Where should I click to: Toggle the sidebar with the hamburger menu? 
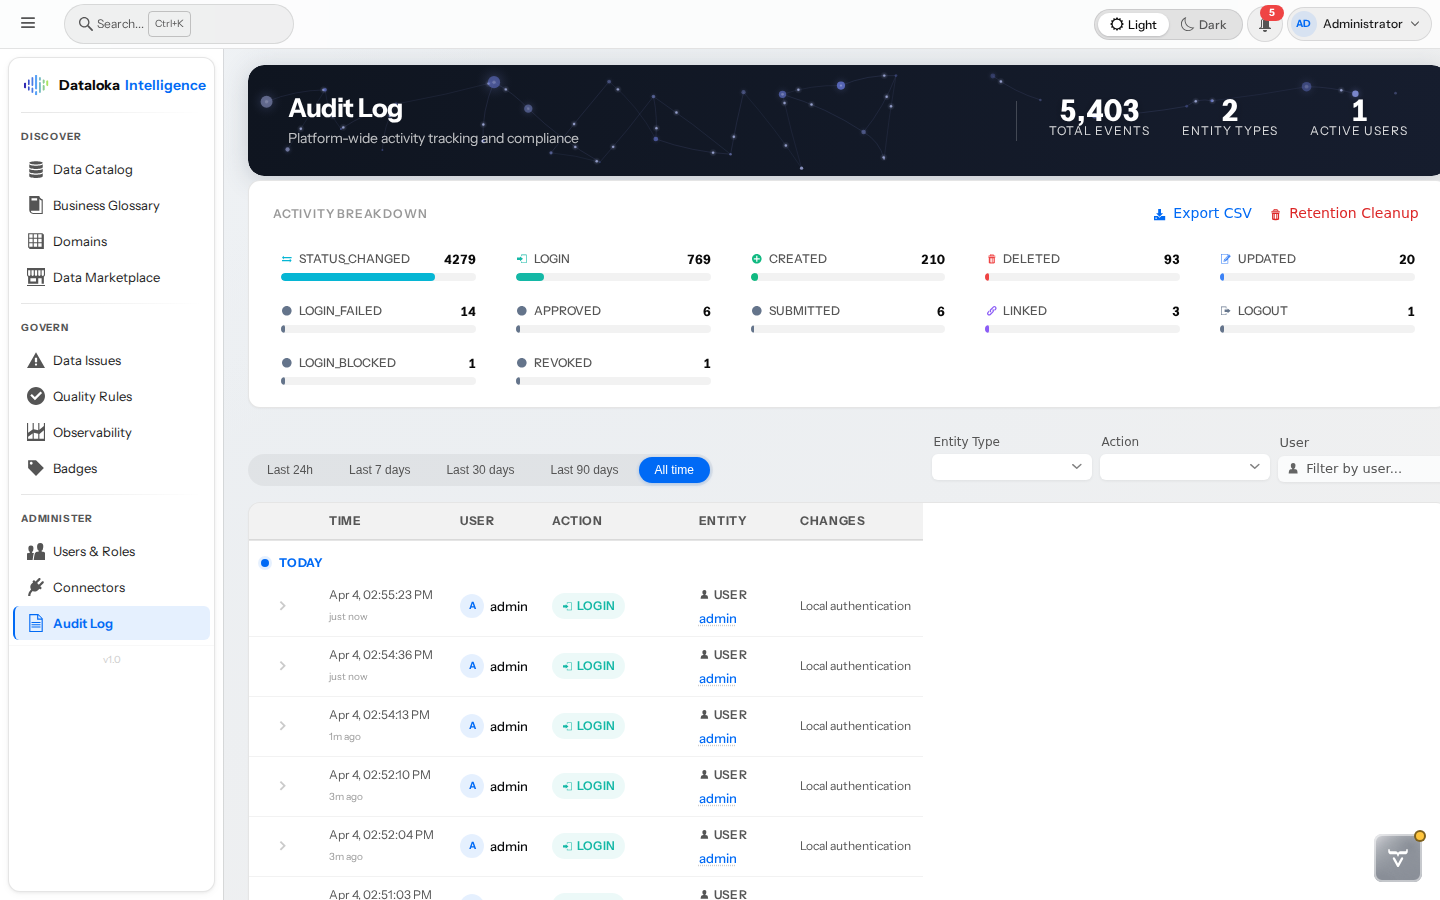click(28, 22)
